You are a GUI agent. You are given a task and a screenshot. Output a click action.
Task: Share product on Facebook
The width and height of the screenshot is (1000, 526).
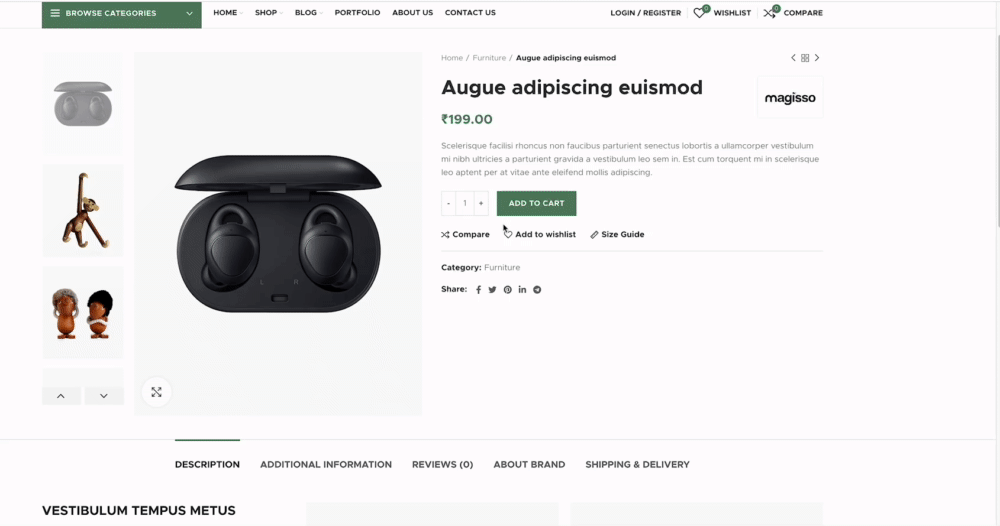478,289
